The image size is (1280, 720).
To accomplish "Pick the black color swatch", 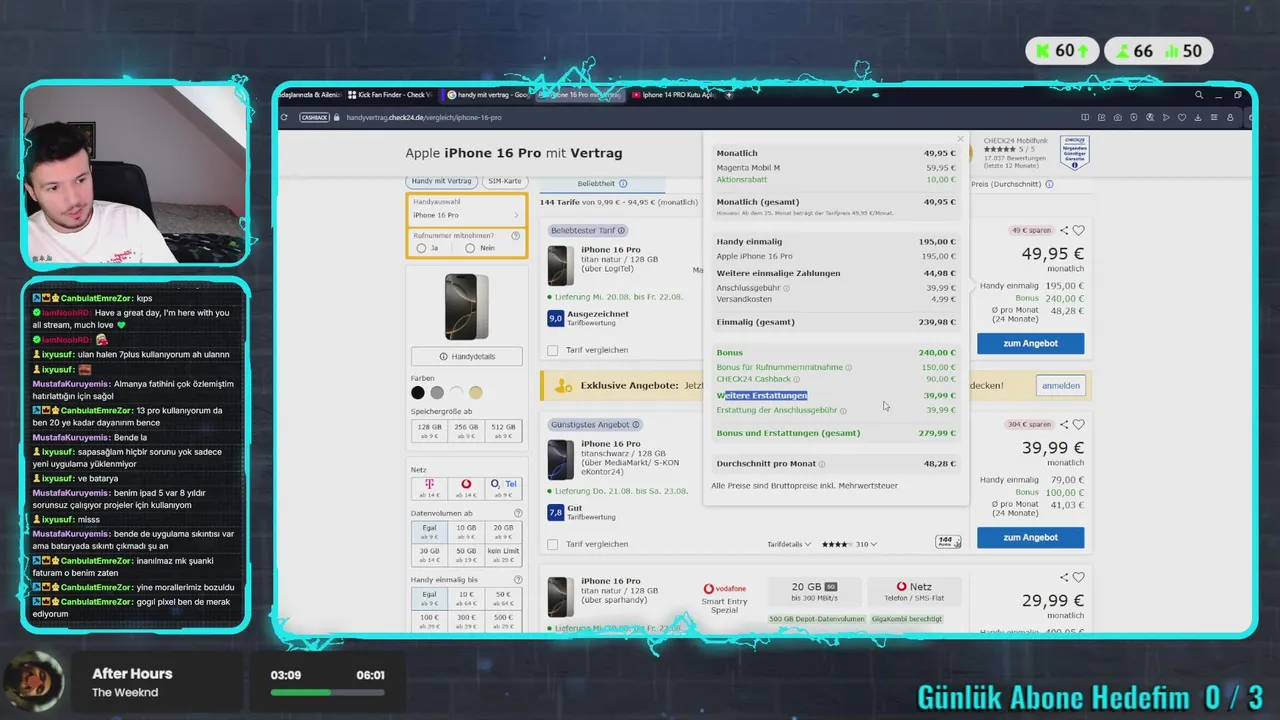I will 418,392.
